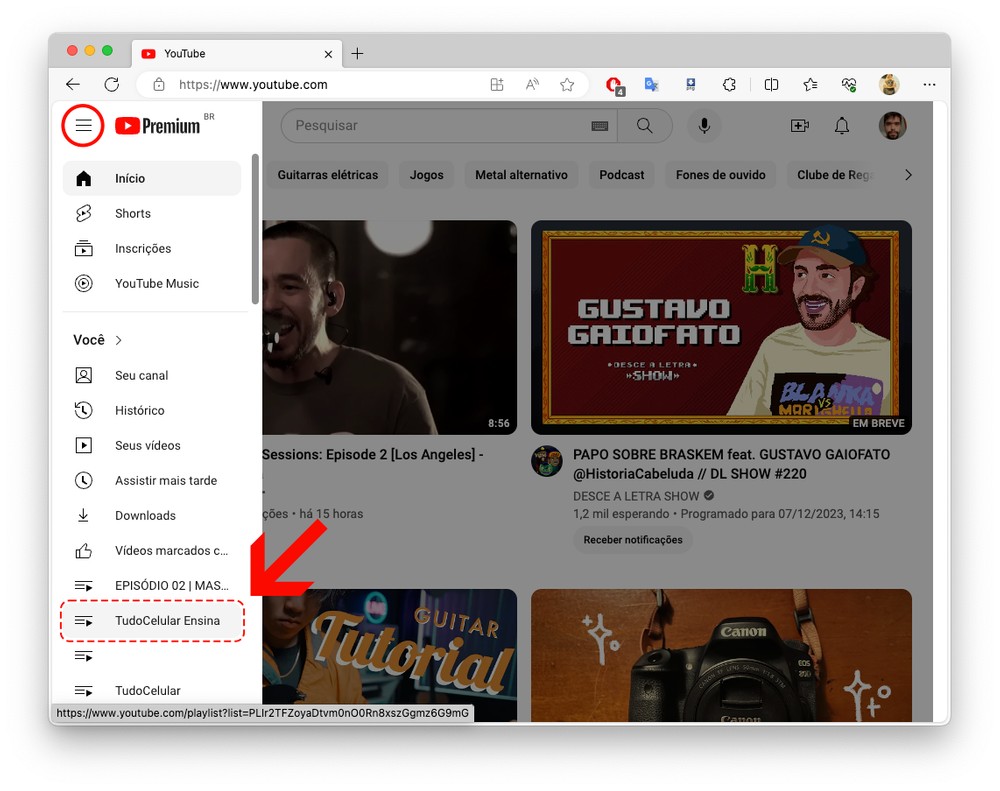Expand the Você section chevron
Viewport: 1000px width, 791px height.
pos(118,340)
